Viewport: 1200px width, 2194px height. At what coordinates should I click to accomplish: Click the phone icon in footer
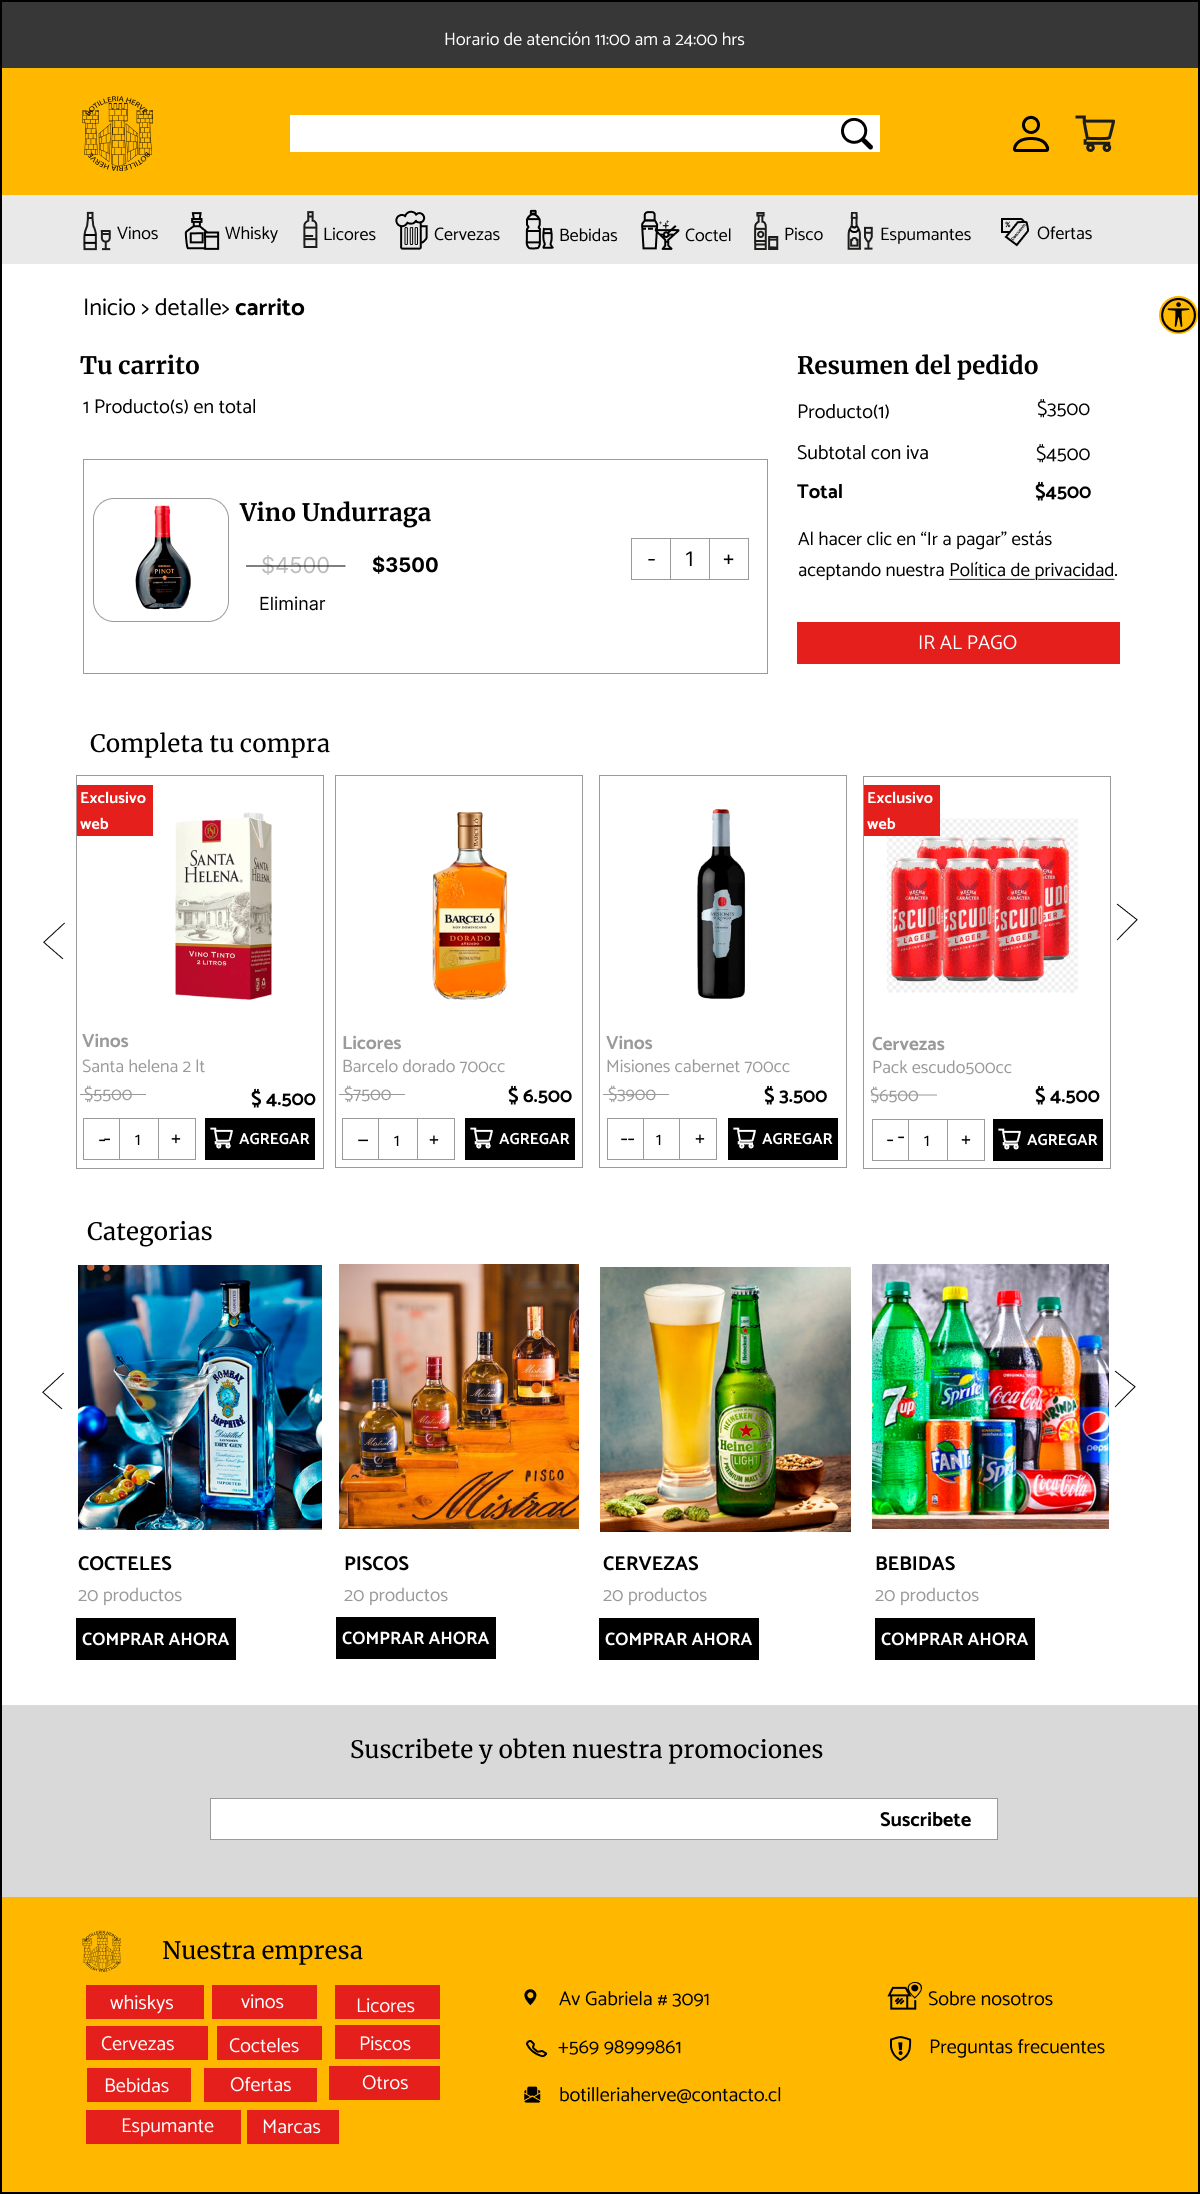[536, 2048]
